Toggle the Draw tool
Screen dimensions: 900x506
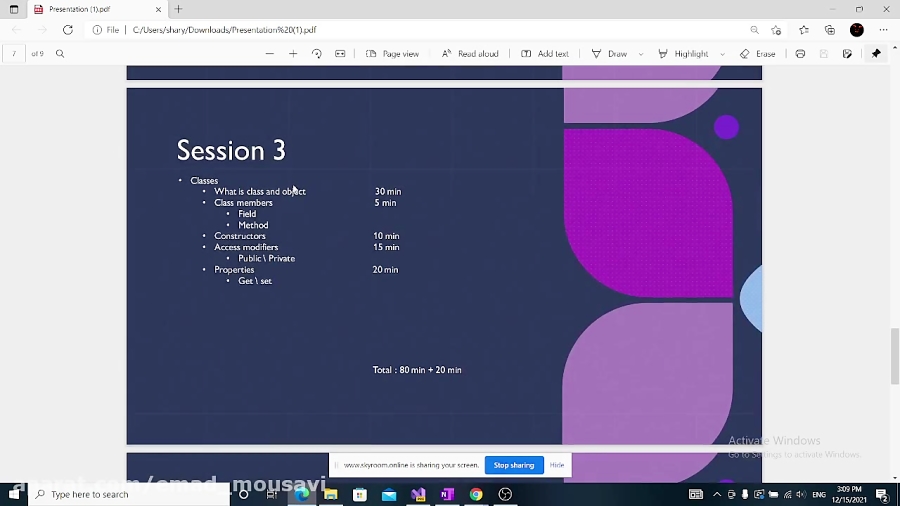pyautogui.click(x=610, y=54)
